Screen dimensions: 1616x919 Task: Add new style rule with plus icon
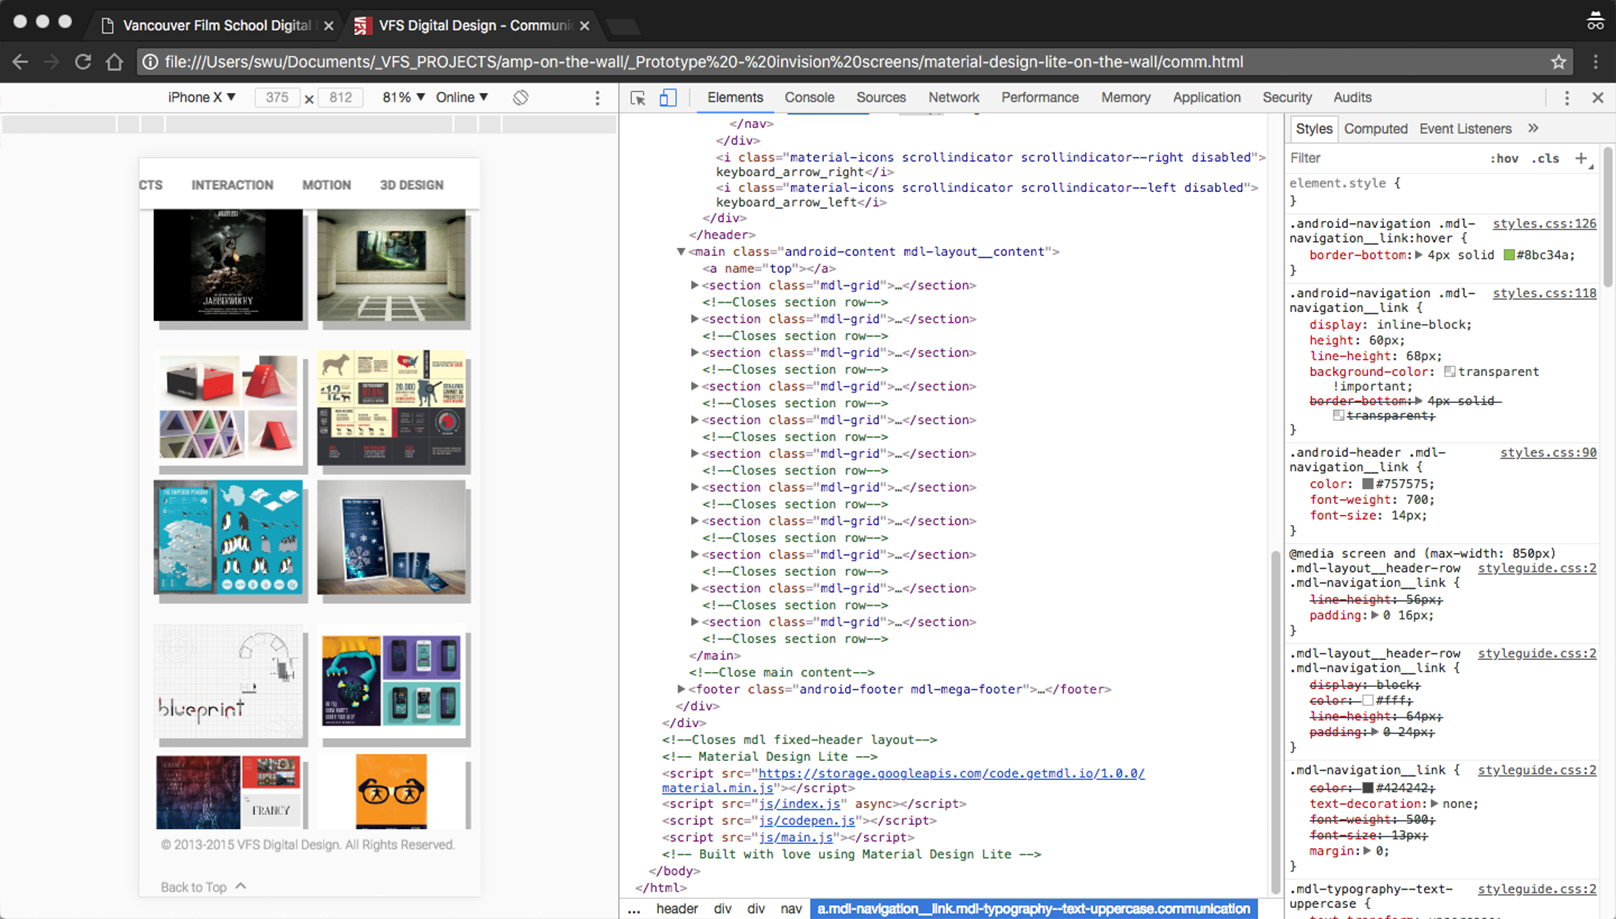click(1581, 158)
